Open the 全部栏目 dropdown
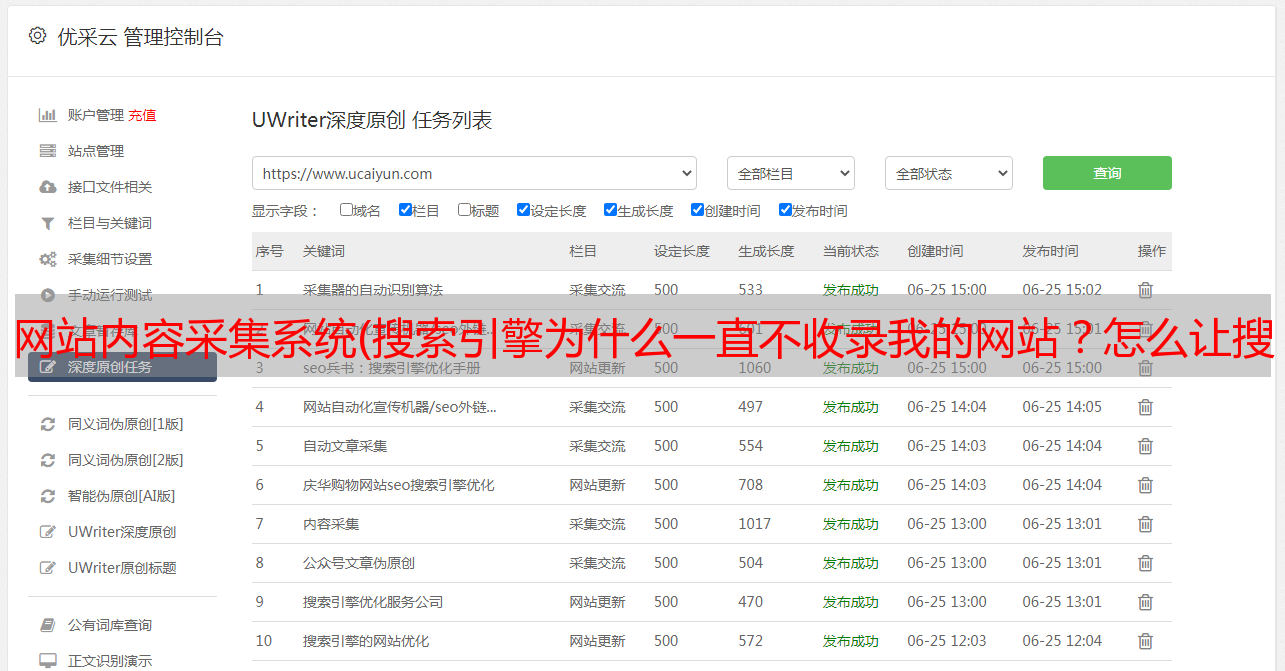 tap(791, 173)
